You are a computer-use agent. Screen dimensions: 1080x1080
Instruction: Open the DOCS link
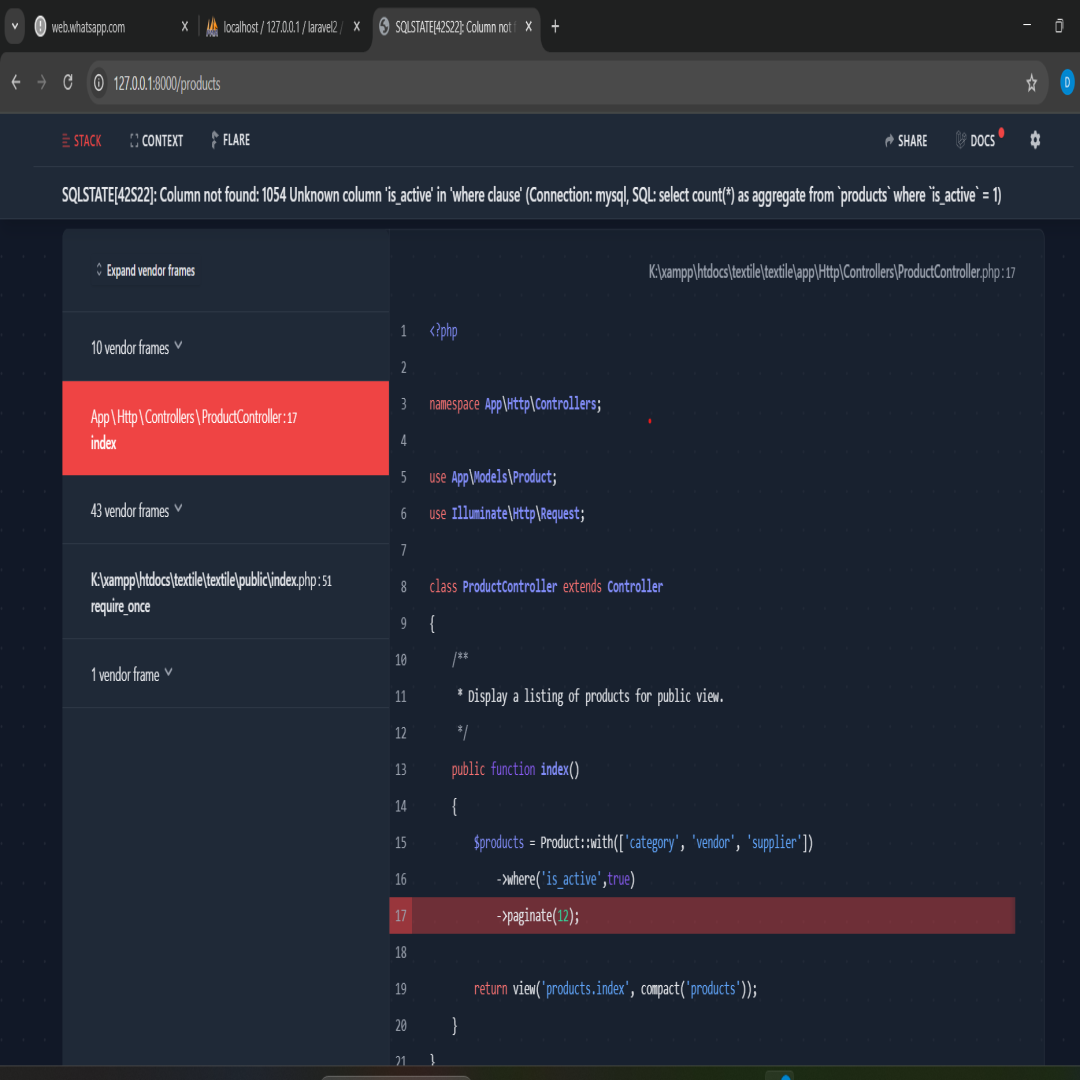pos(976,141)
